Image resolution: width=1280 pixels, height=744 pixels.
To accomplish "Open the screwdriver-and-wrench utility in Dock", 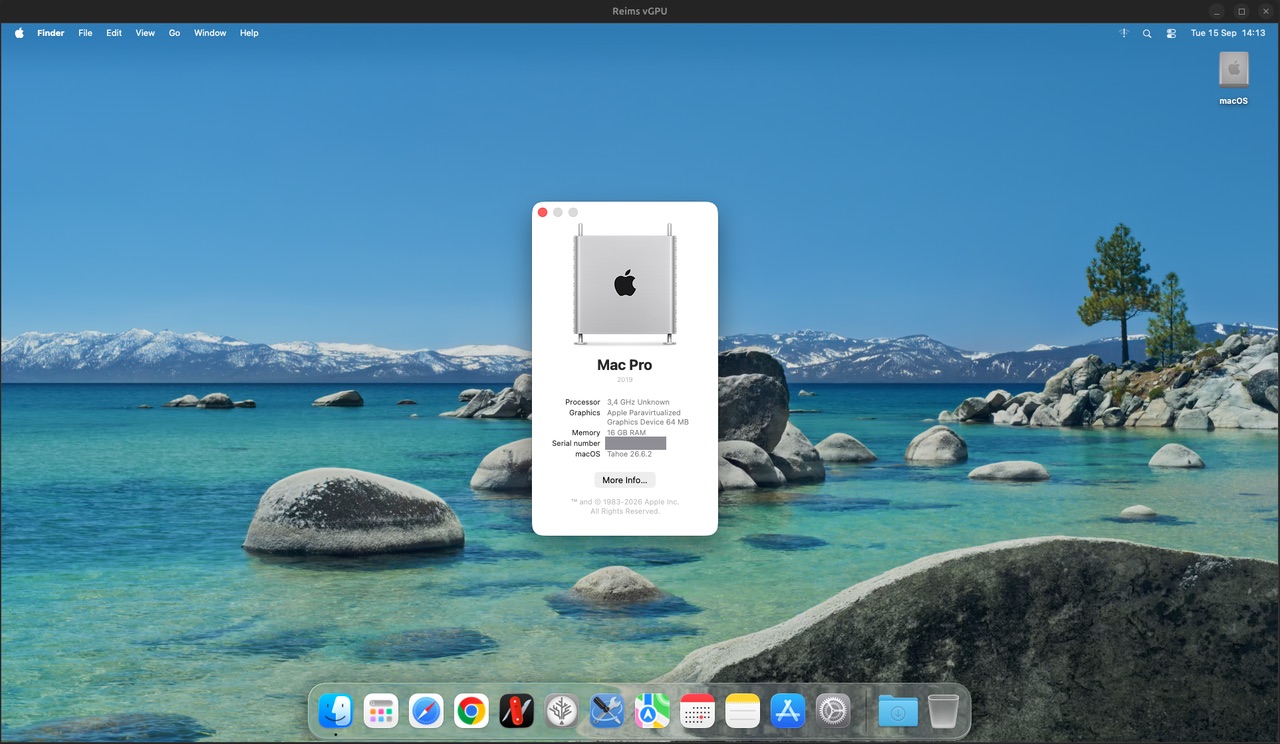I will 607,711.
